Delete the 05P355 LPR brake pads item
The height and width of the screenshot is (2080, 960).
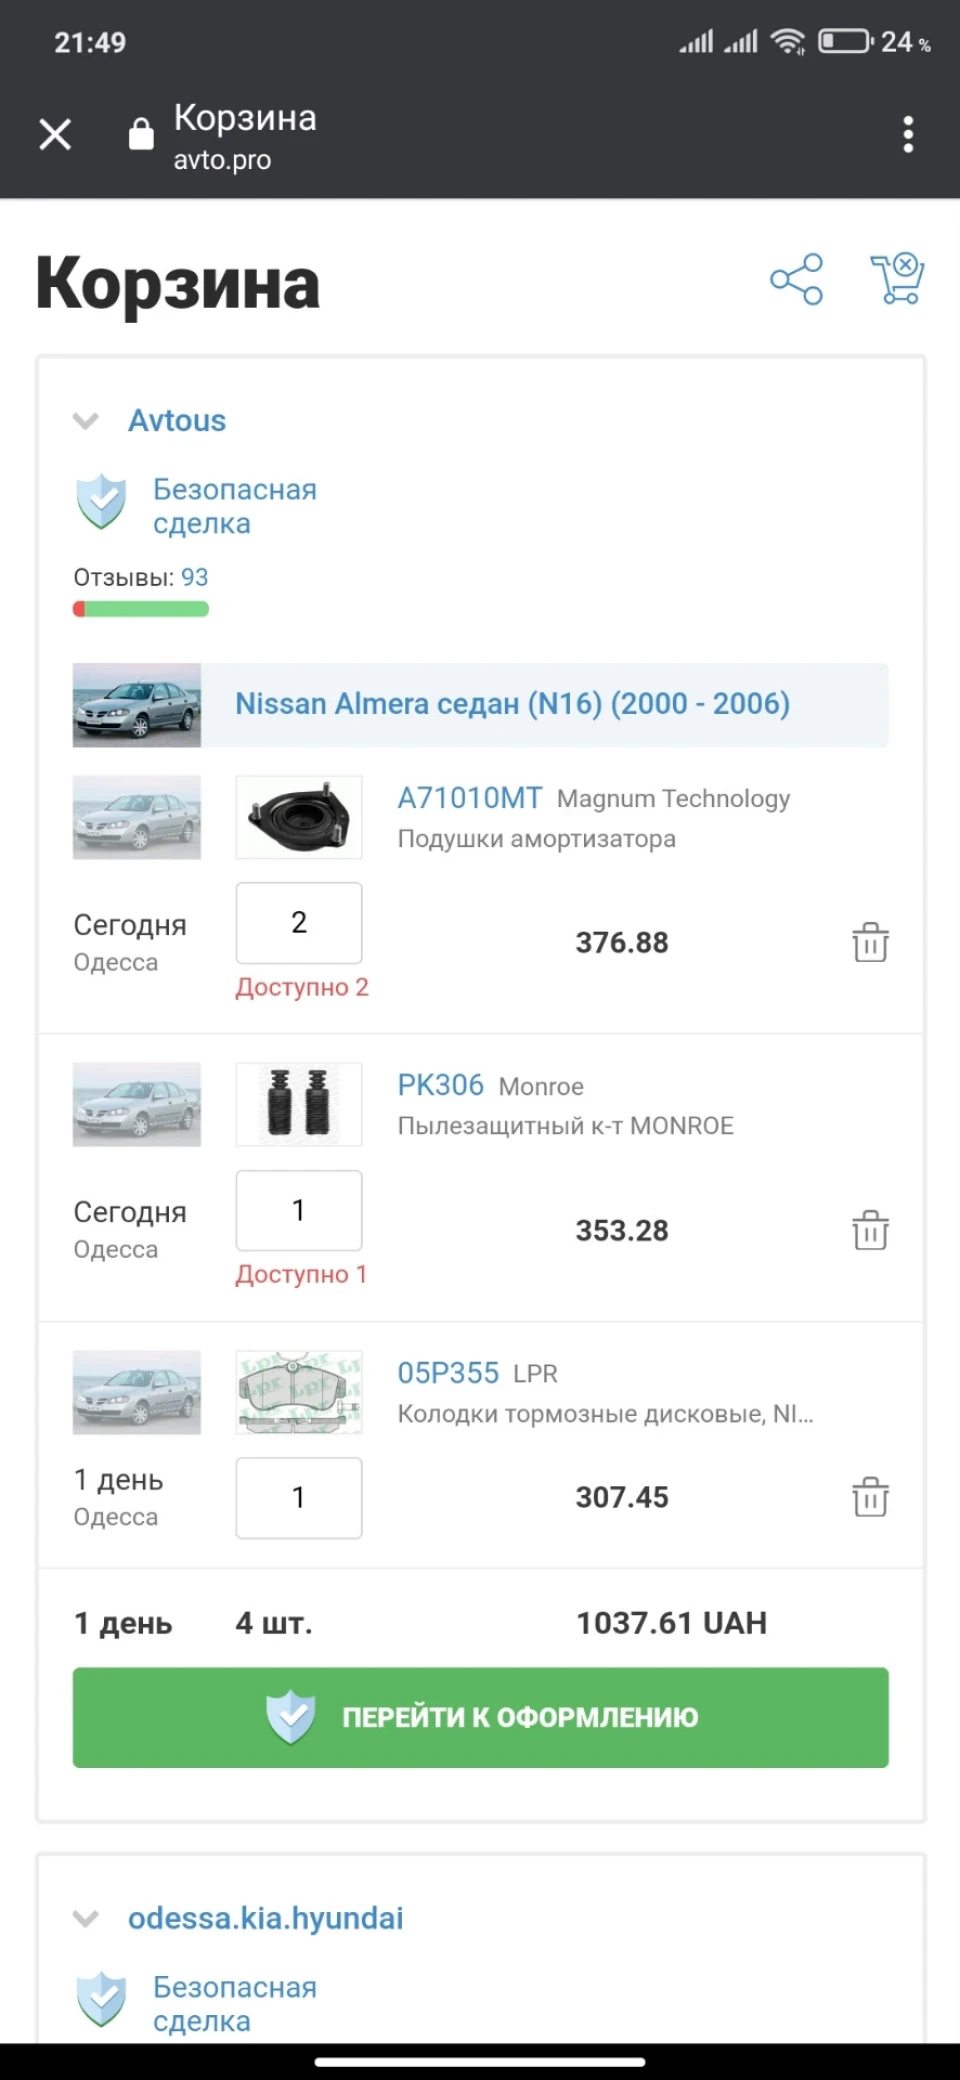[870, 1497]
